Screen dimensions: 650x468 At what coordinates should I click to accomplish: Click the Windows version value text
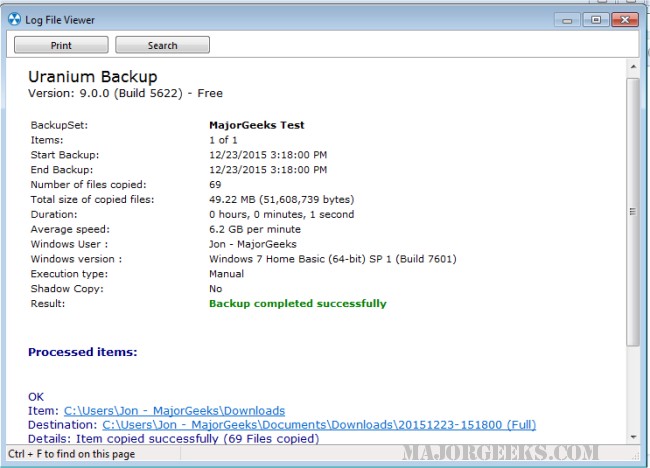pos(333,259)
